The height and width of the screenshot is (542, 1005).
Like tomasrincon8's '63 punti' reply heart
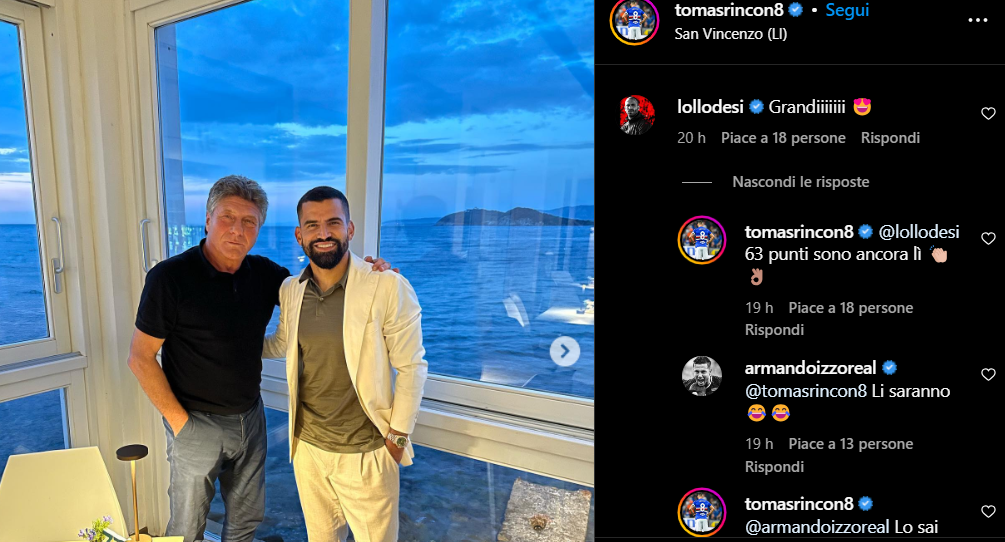(988, 239)
